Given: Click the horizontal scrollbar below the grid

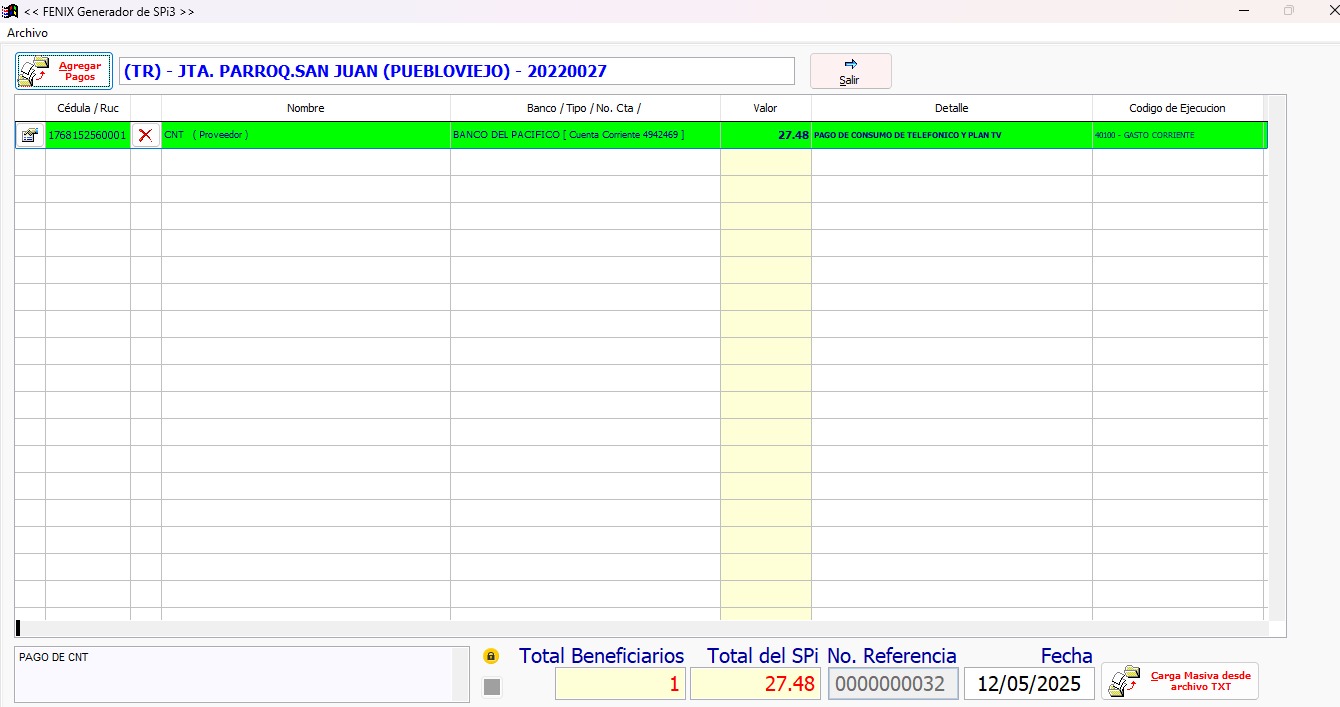Looking at the screenshot, I should point(640,629).
